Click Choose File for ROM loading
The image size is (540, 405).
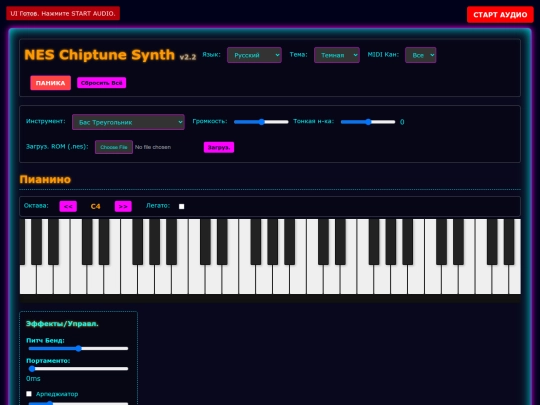pyautogui.click(x=114, y=147)
